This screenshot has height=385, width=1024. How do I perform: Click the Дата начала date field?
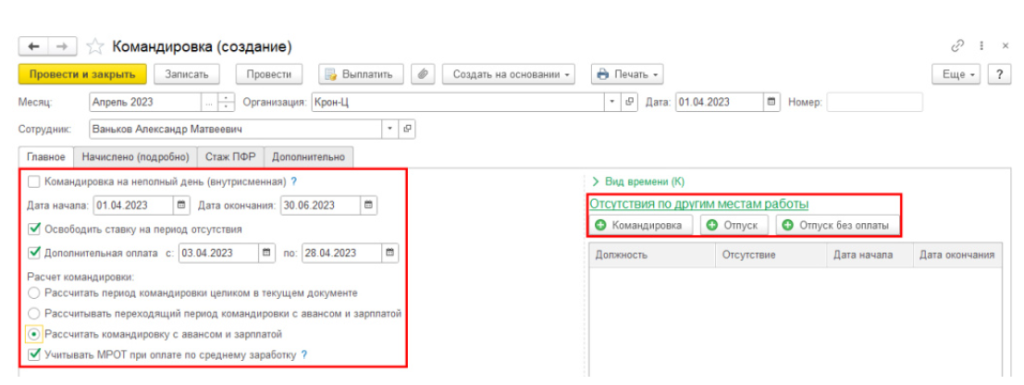click(x=134, y=205)
